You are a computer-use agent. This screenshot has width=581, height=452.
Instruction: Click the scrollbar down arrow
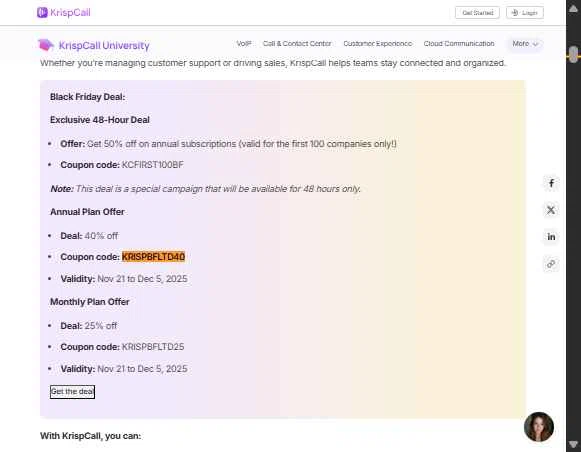coord(573,444)
